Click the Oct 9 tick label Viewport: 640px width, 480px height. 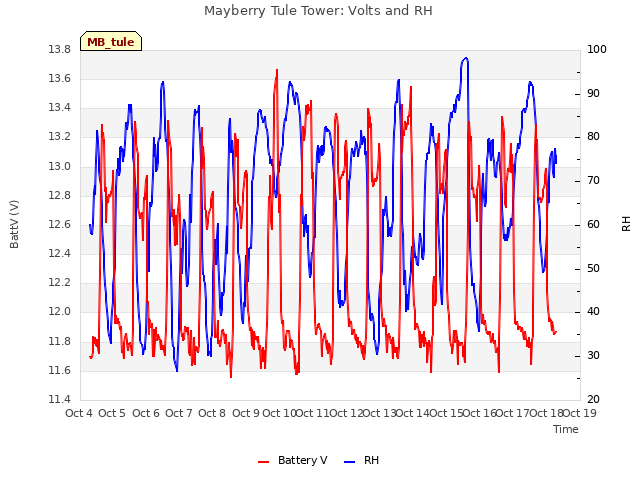246,413
